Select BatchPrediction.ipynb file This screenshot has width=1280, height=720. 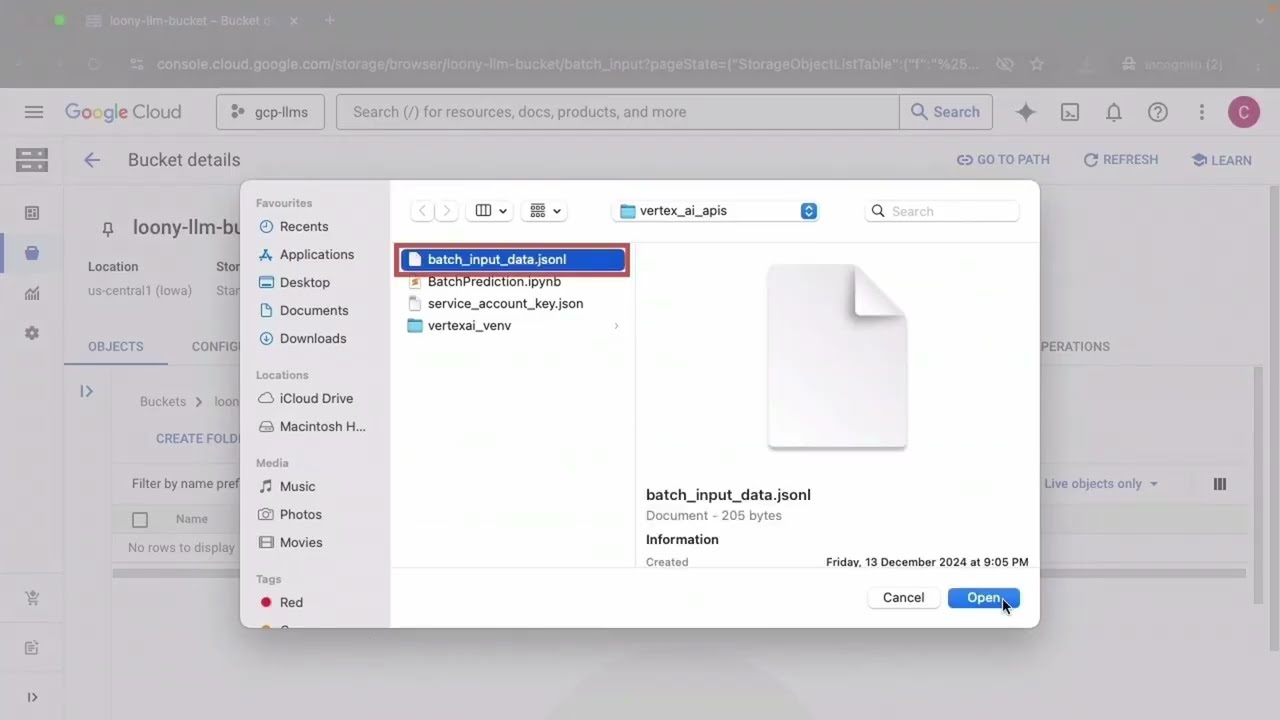click(x=494, y=282)
